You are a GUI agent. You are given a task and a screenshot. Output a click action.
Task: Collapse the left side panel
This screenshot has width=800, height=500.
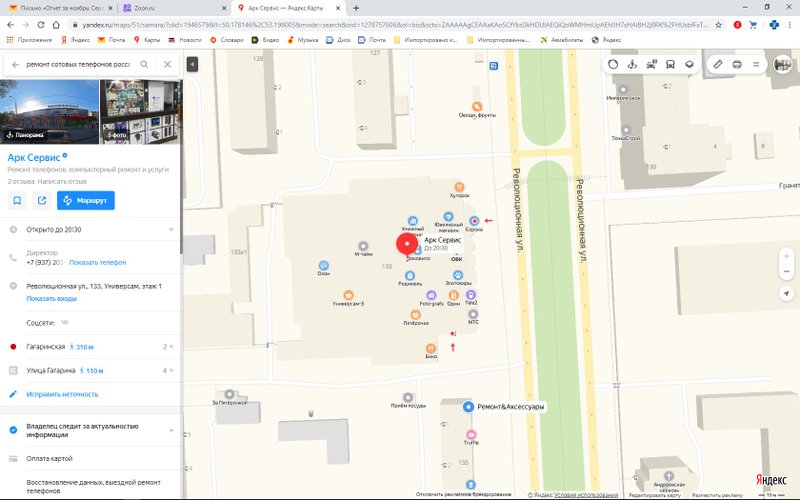[x=192, y=64]
